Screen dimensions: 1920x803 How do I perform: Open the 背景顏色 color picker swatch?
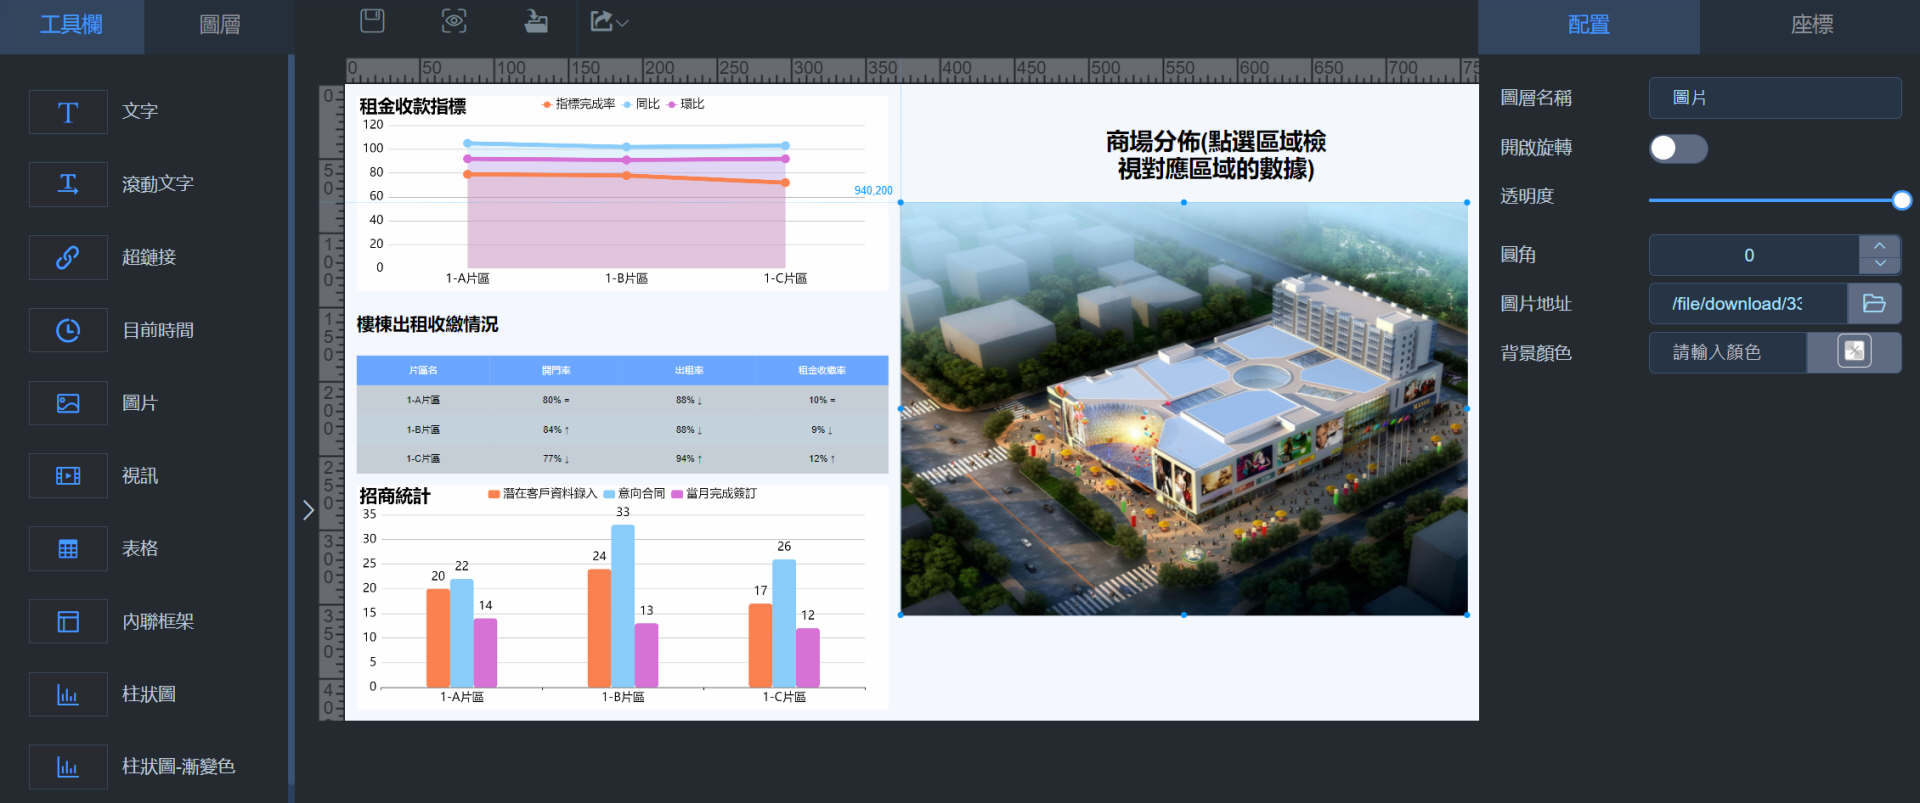click(x=1854, y=352)
